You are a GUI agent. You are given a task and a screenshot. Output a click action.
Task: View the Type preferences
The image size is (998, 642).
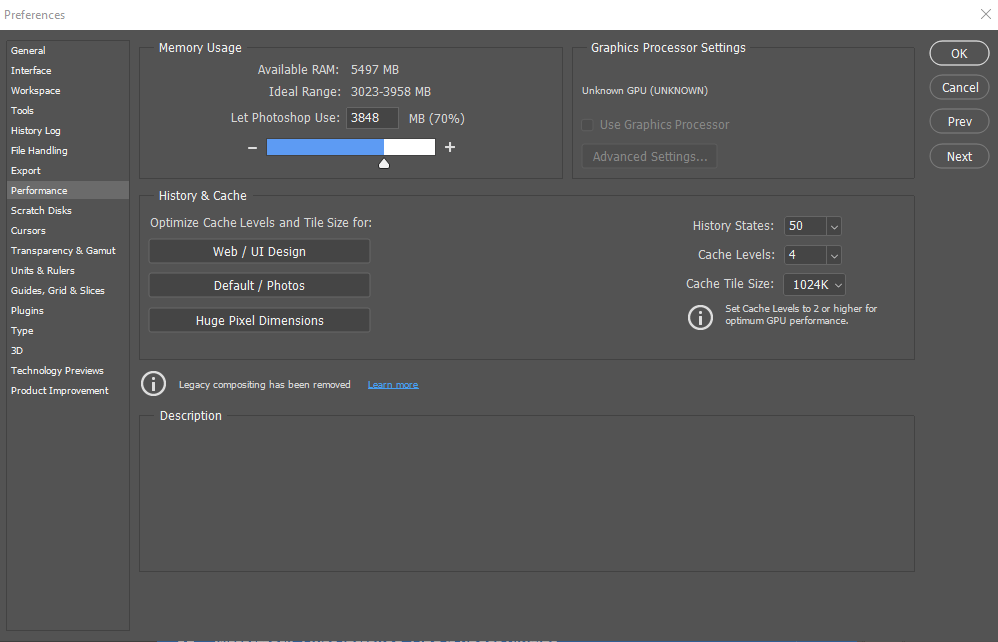(x=21, y=330)
